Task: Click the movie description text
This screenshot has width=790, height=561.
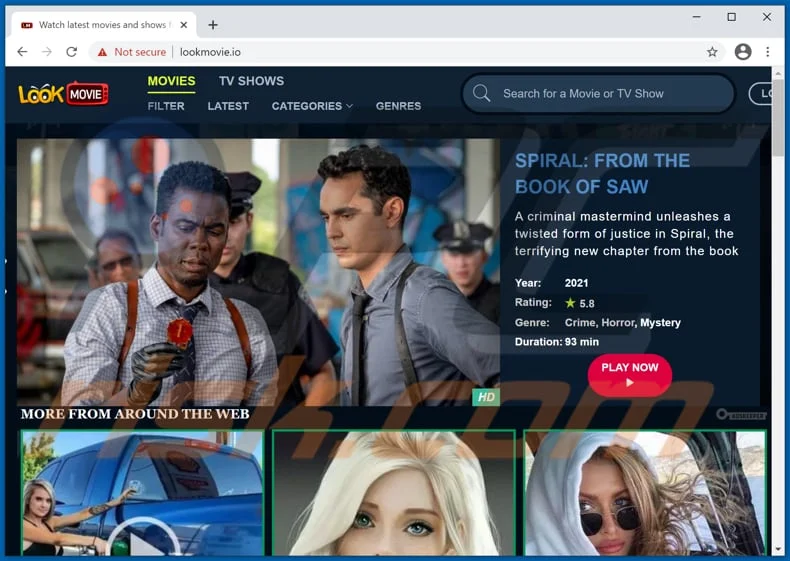Action: point(626,234)
